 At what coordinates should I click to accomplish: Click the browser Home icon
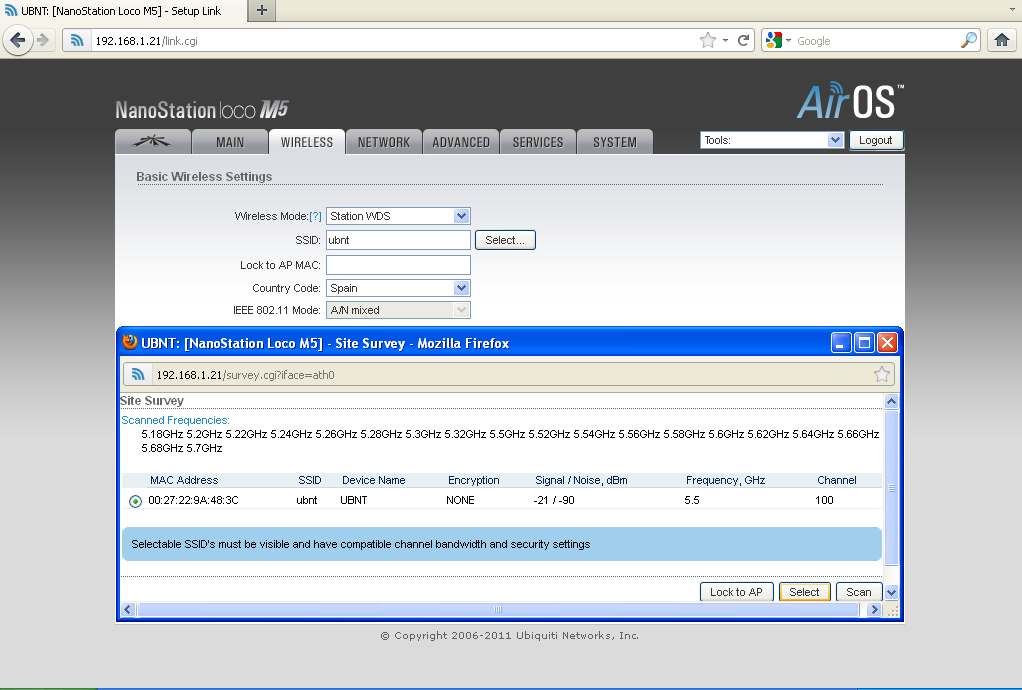coord(1002,40)
